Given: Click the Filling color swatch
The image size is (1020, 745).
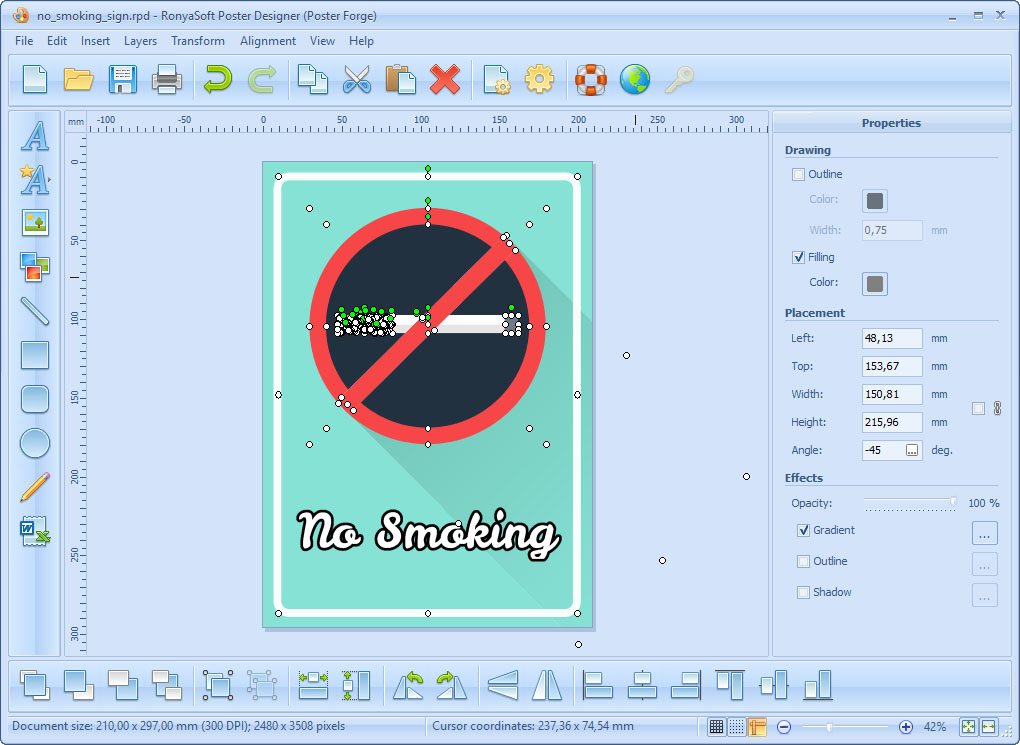Looking at the screenshot, I should pyautogui.click(x=875, y=284).
